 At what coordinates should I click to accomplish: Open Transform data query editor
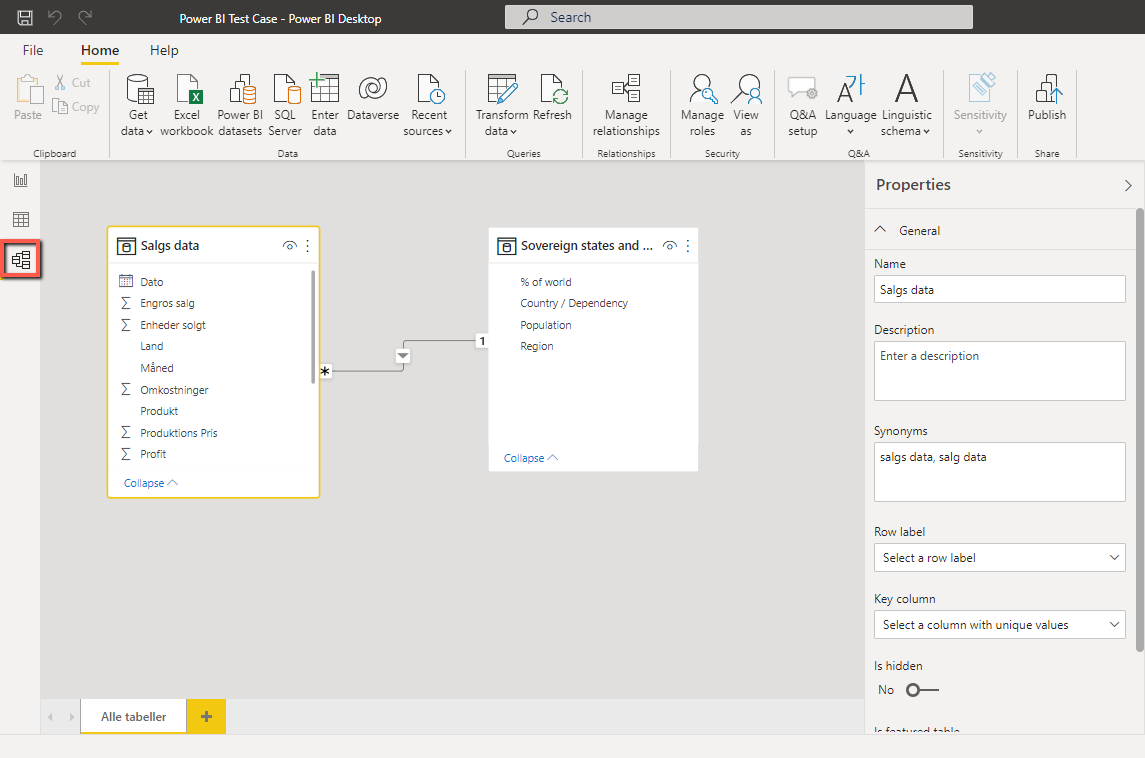[502, 105]
